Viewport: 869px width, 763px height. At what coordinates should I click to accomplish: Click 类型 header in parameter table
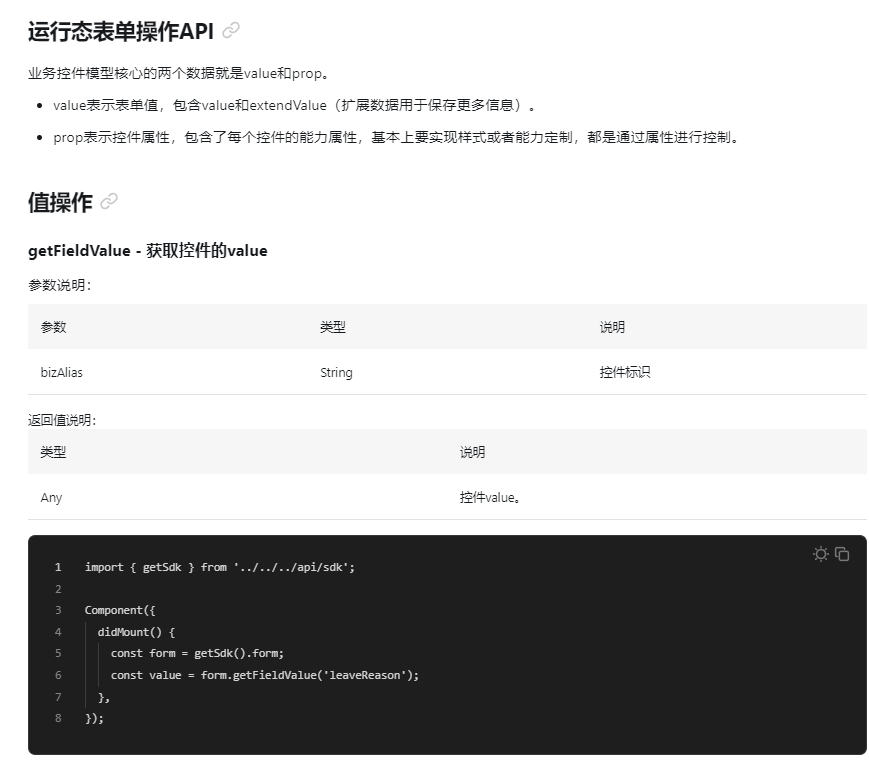[x=333, y=327]
